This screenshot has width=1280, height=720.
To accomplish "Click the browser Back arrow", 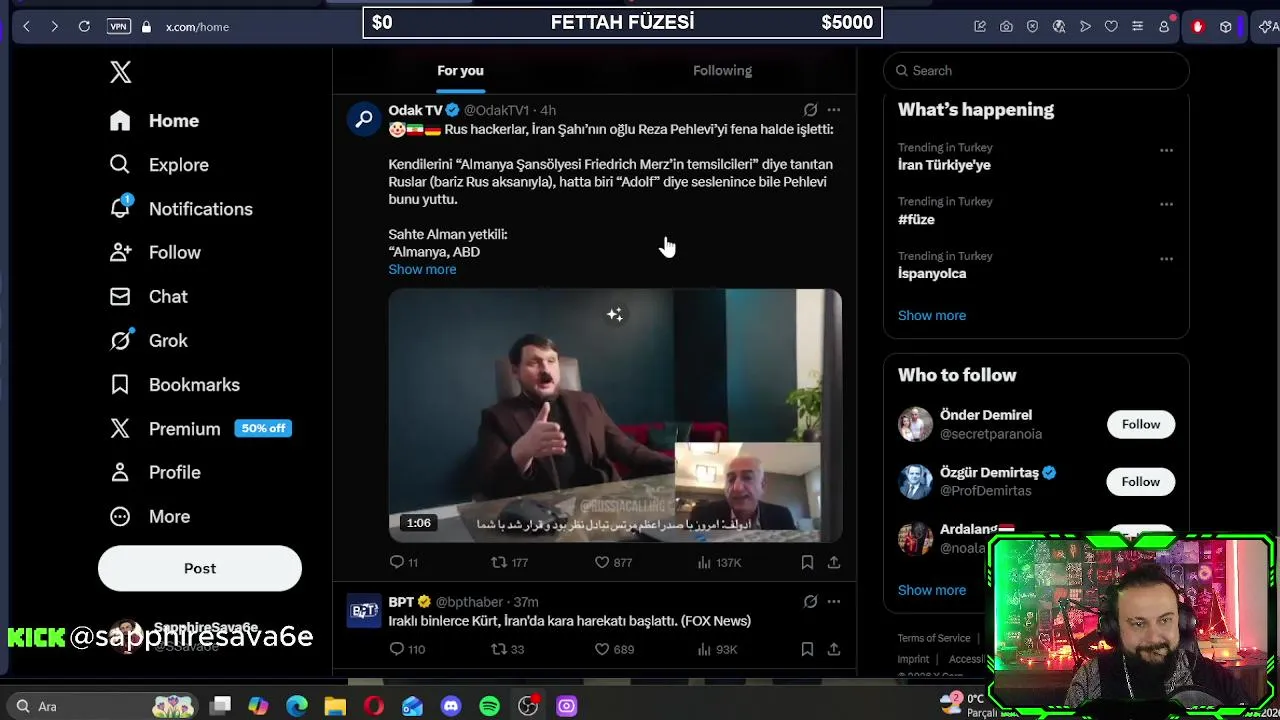I will coord(26,27).
